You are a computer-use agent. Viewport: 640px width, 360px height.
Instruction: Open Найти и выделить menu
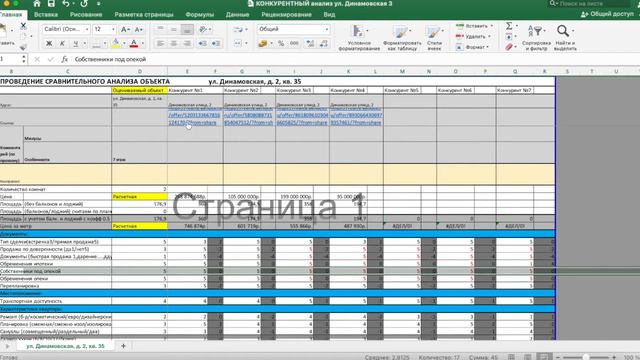point(565,38)
